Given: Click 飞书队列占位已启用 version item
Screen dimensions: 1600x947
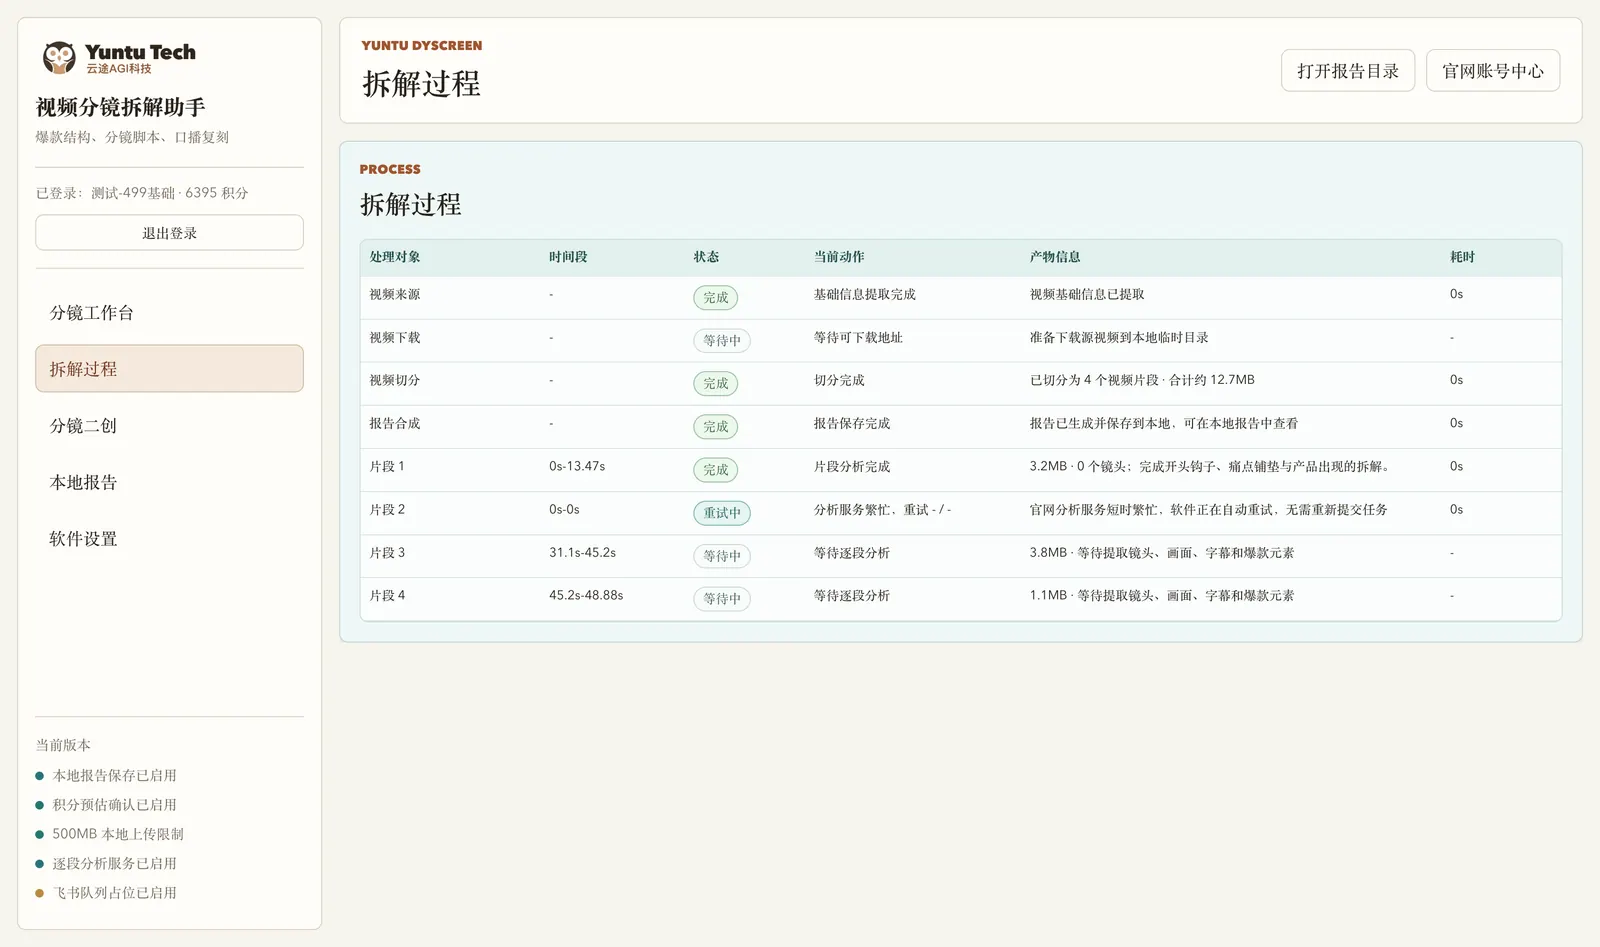Looking at the screenshot, I should [x=114, y=892].
